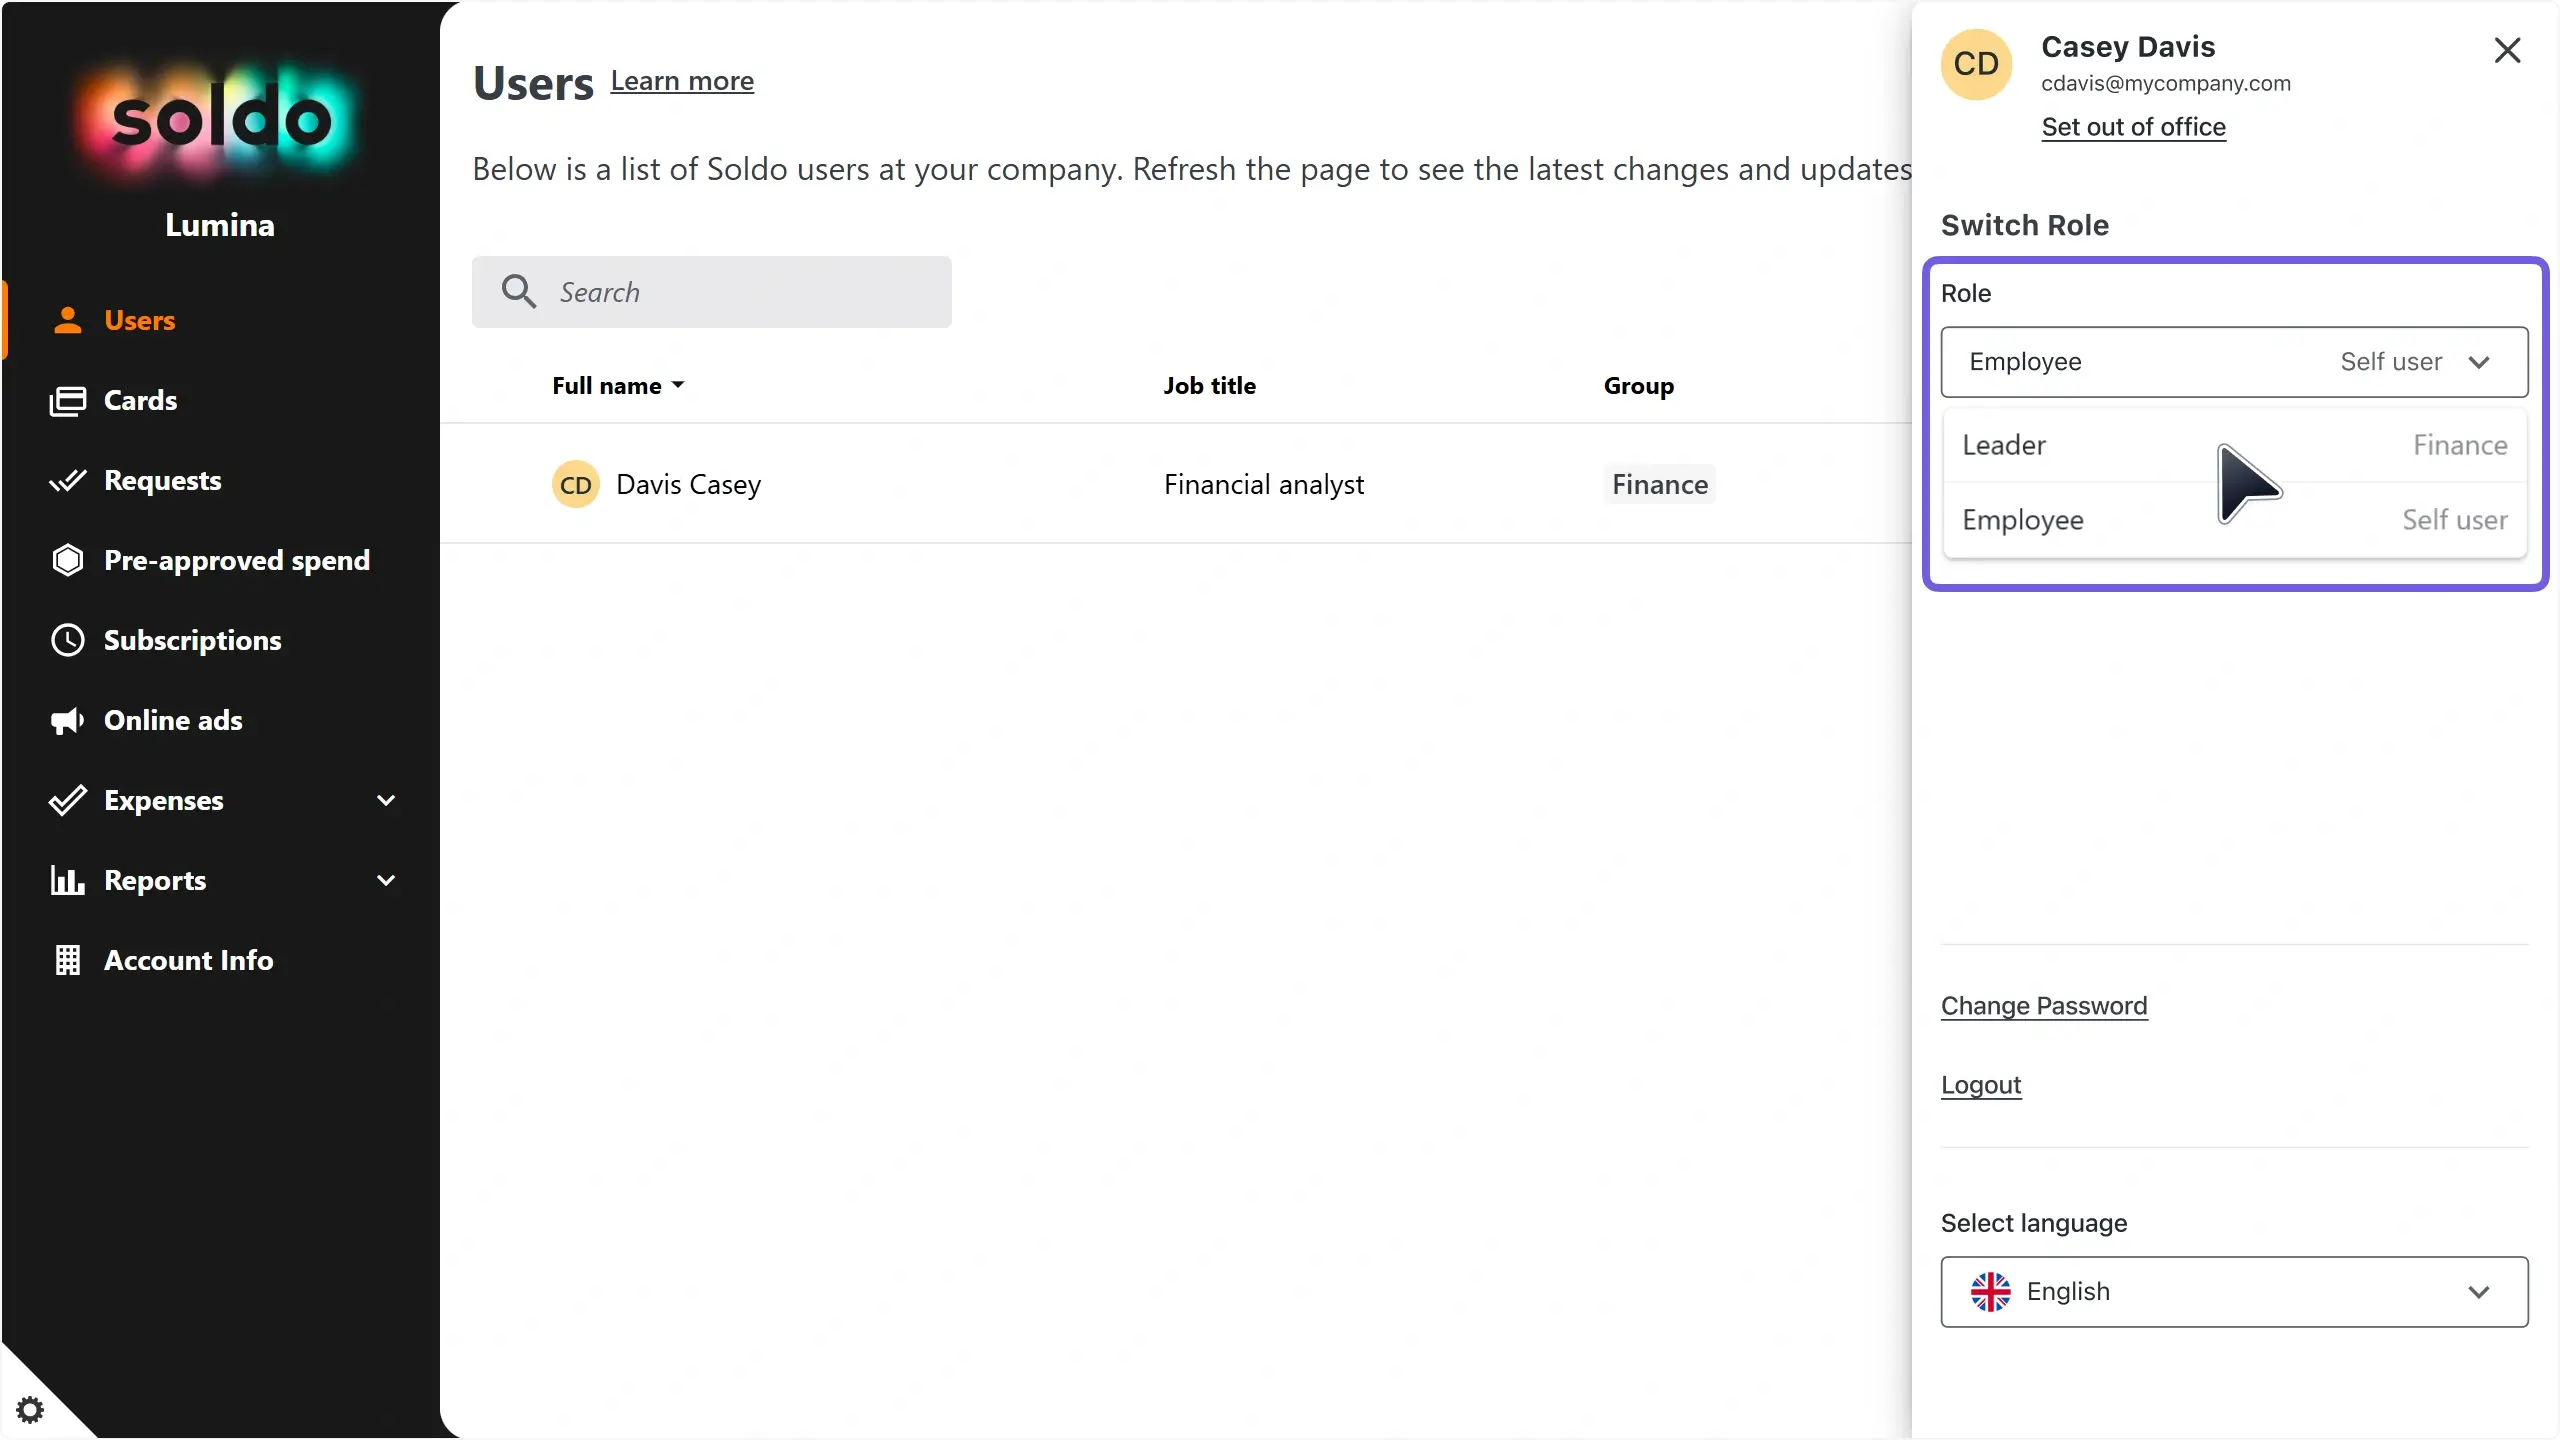2560x1440 pixels.
Task: Click the UK flag language icon
Action: tap(1990, 1292)
